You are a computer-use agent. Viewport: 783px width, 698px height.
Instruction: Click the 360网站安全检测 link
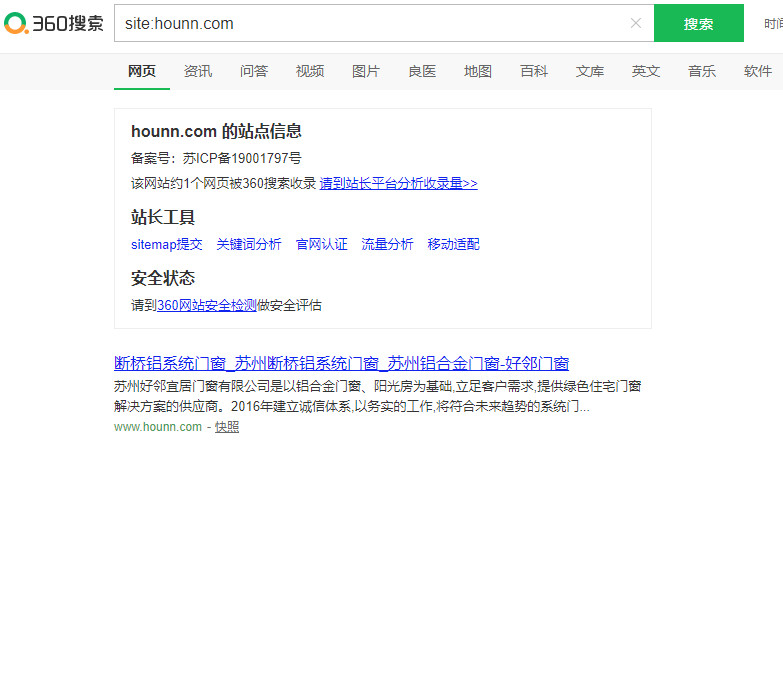(207, 305)
